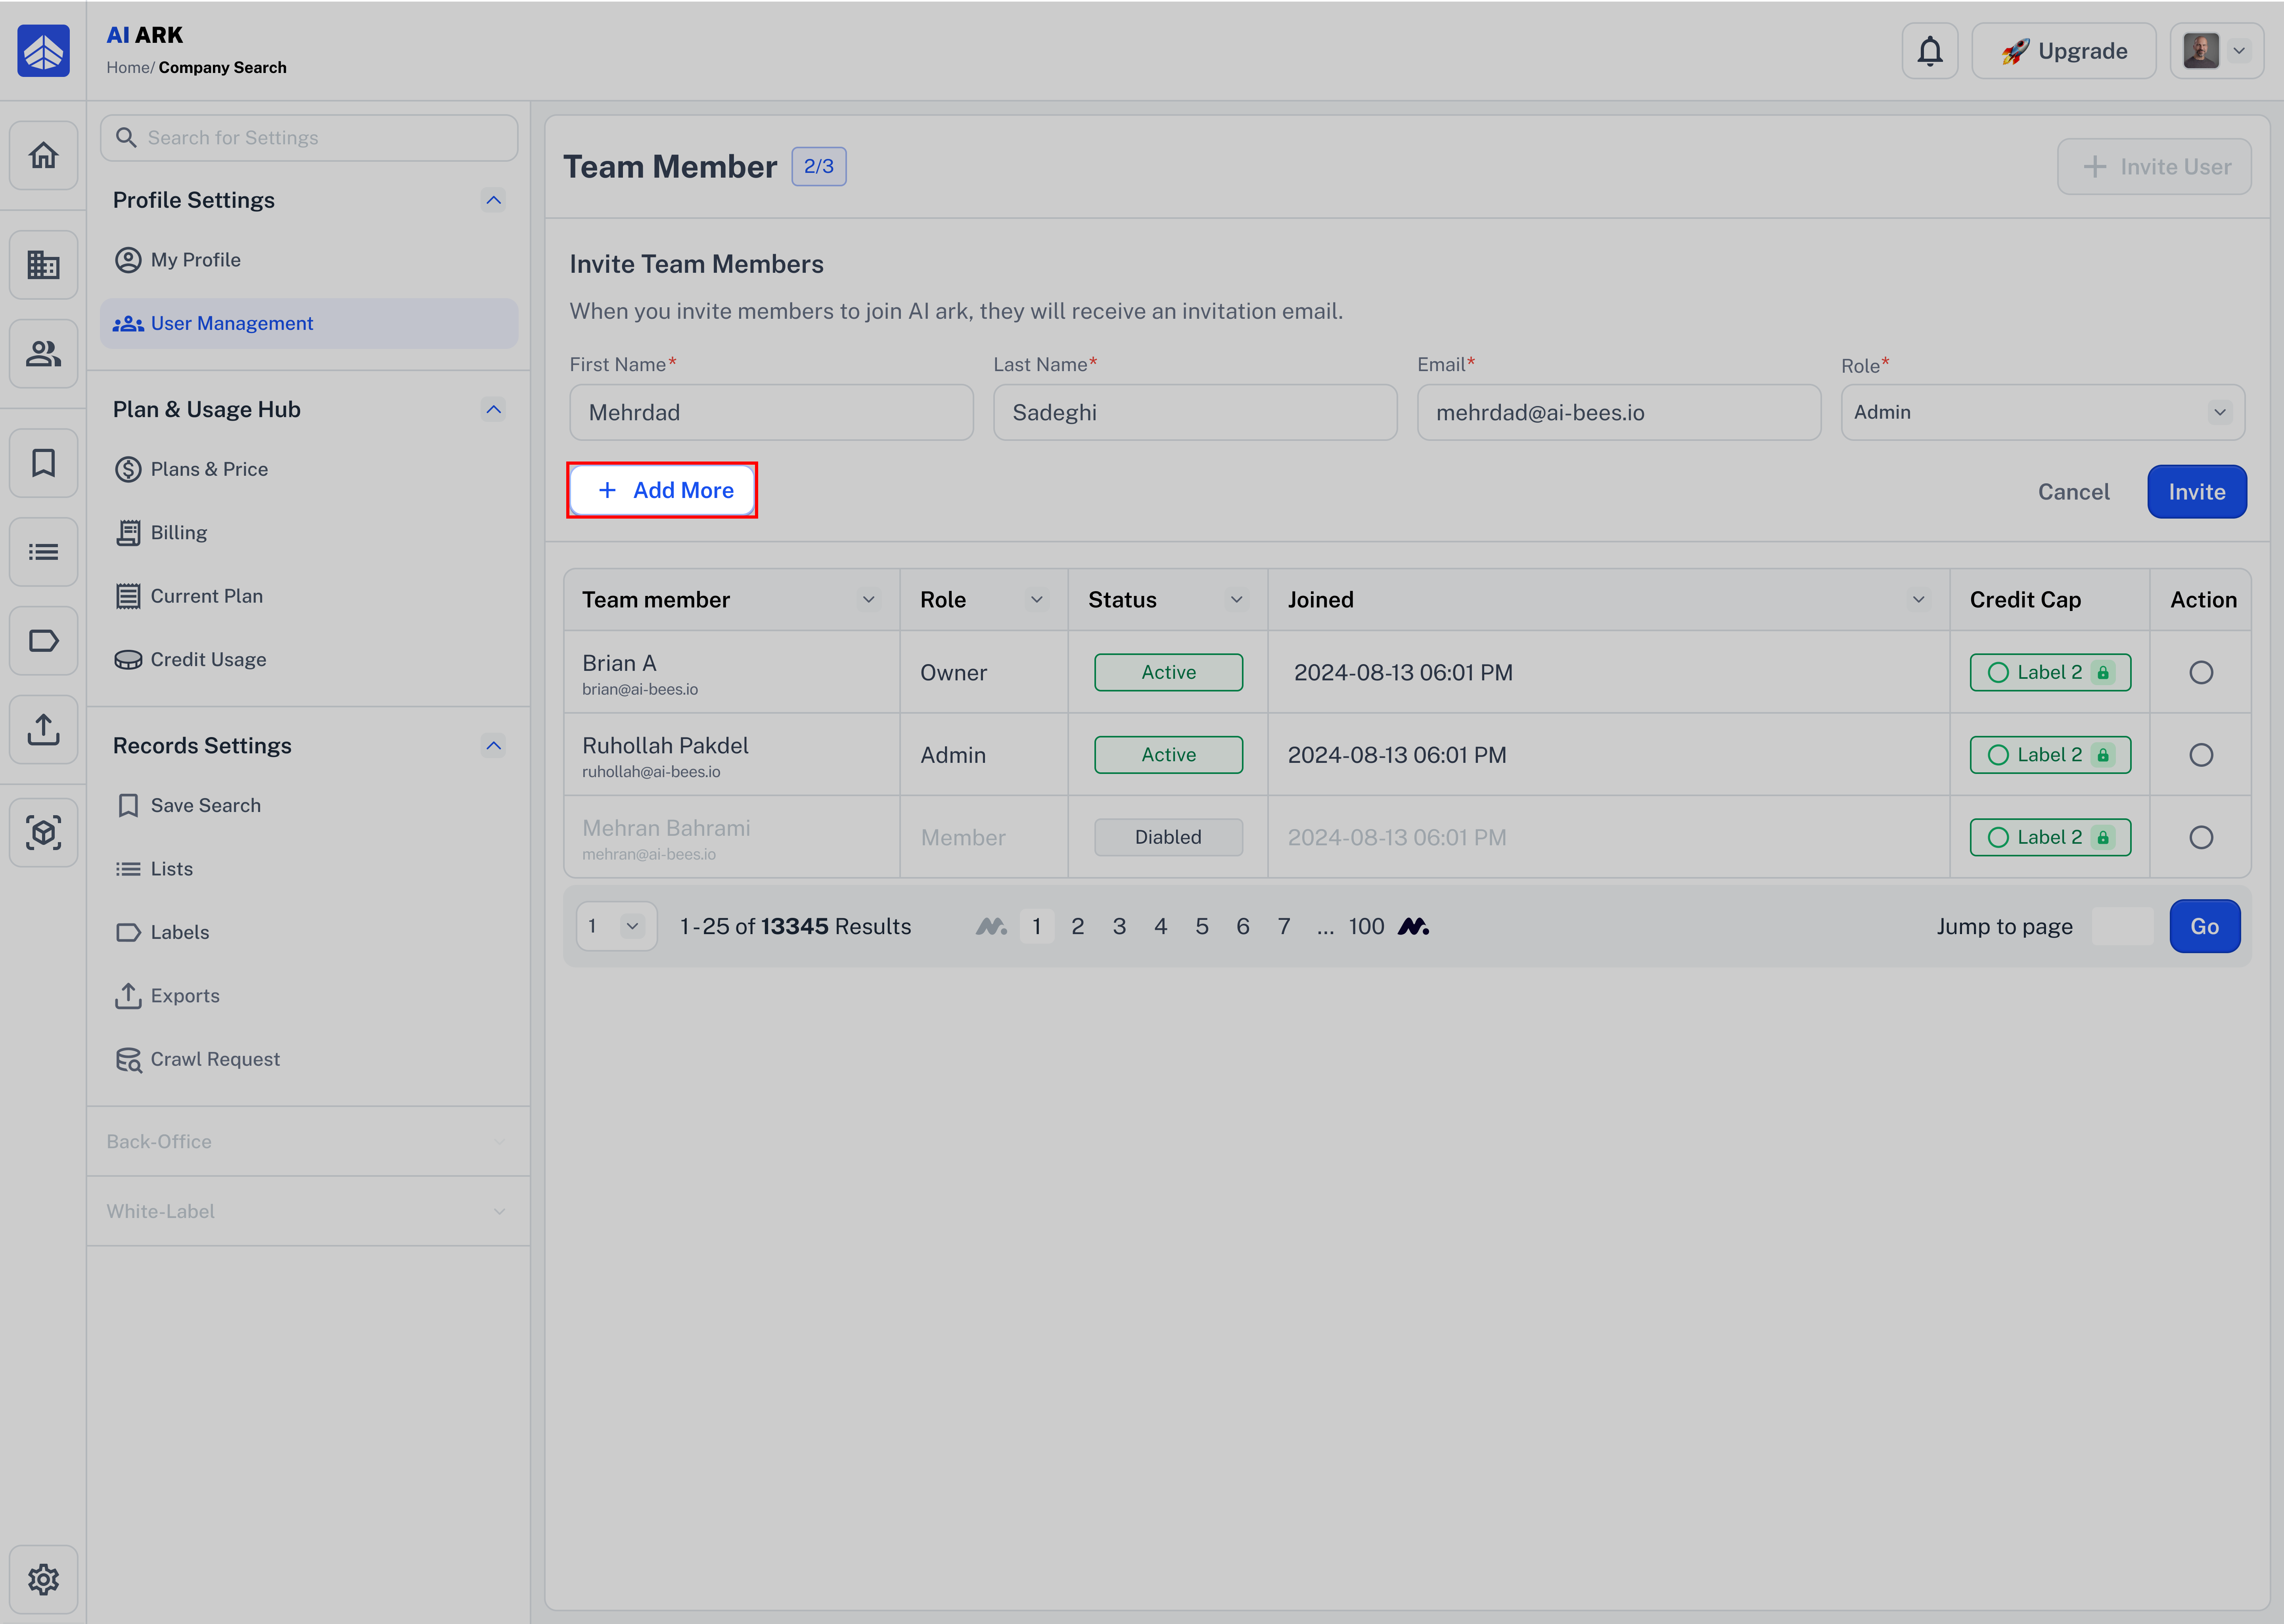Open My Profile settings
This screenshot has width=2284, height=1624.
[x=308, y=260]
